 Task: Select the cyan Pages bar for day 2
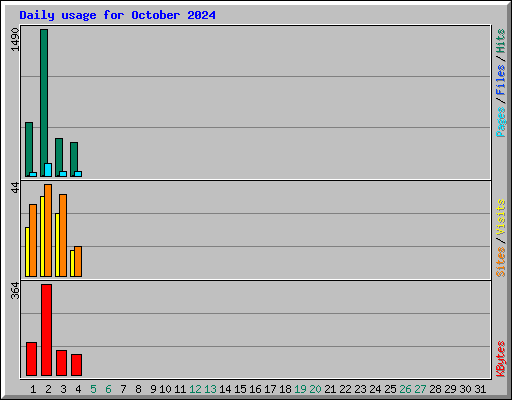(x=48, y=170)
